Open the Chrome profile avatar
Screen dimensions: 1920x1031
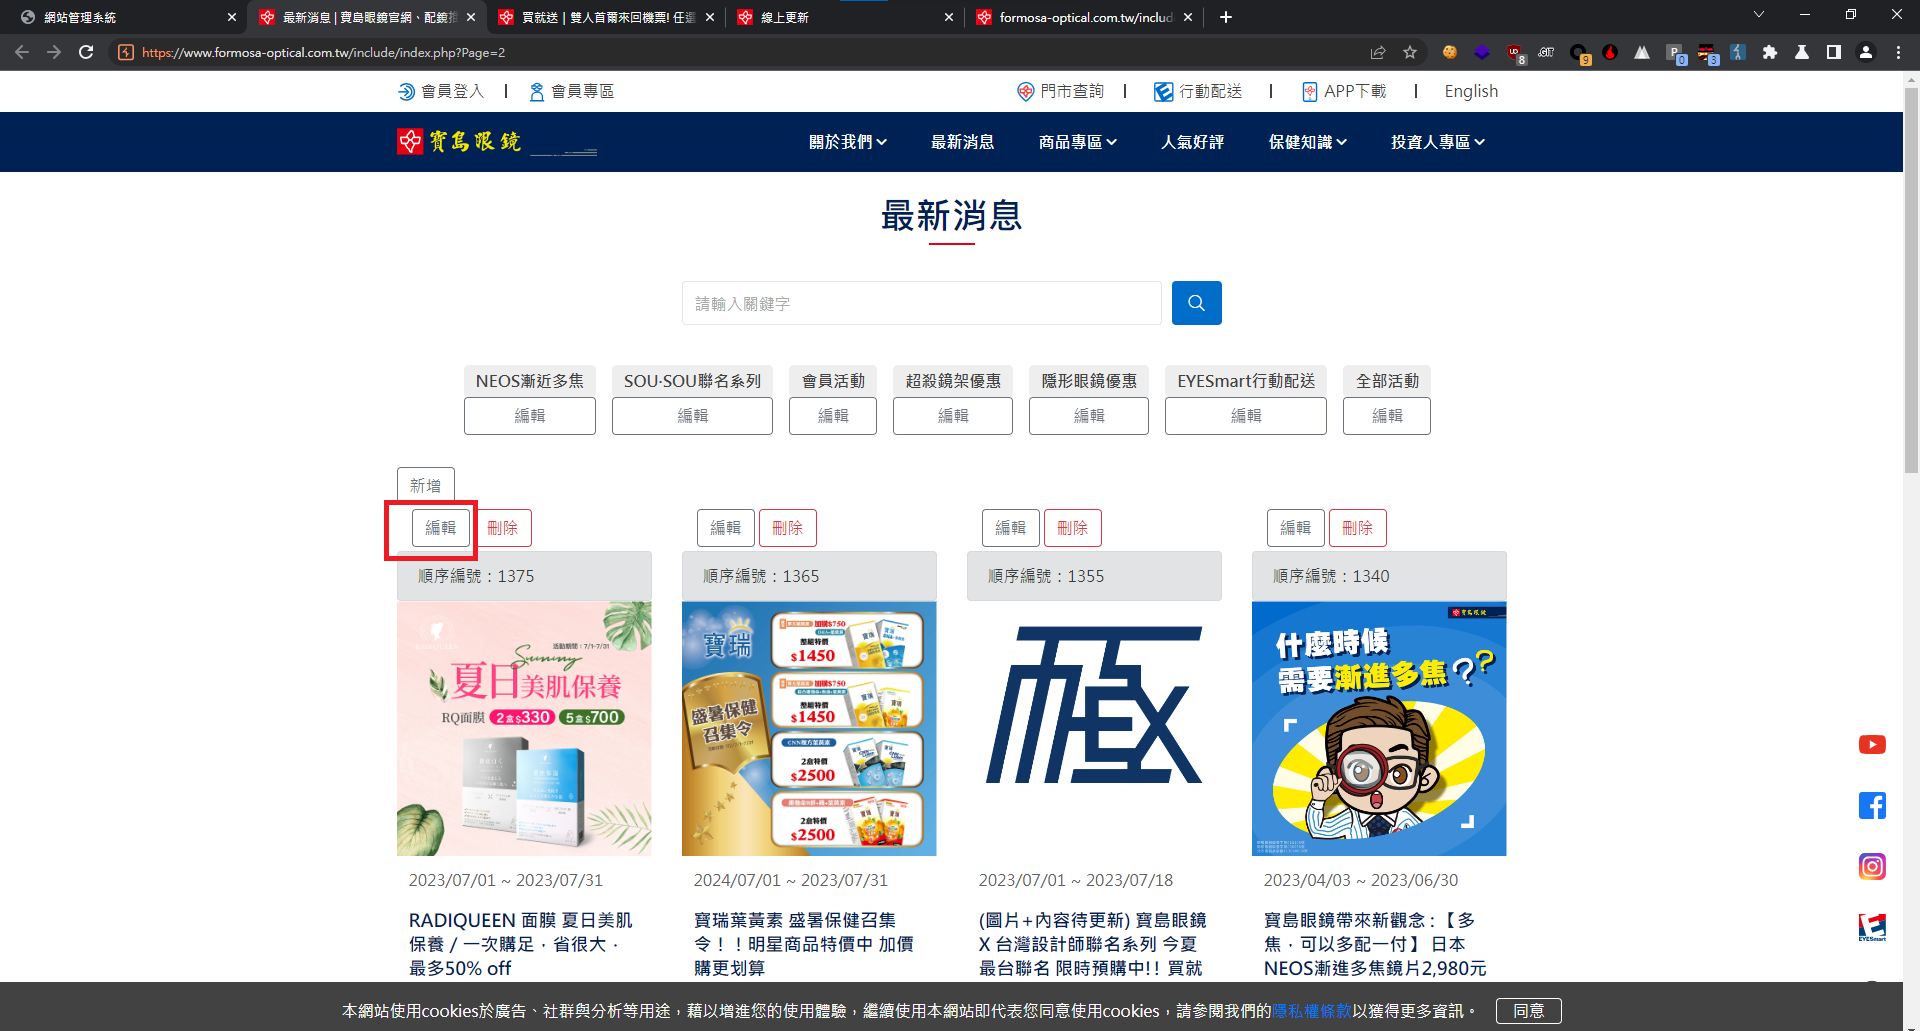[x=1866, y=52]
